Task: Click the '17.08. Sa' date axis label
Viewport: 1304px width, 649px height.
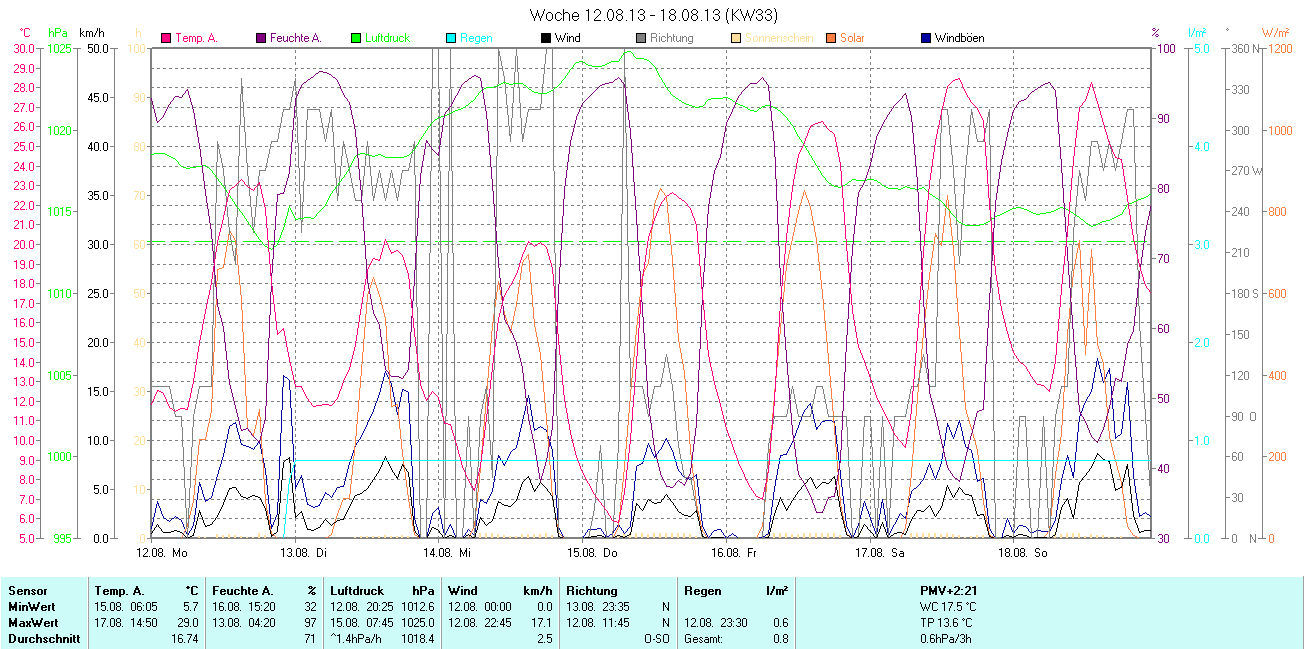Action: point(880,552)
